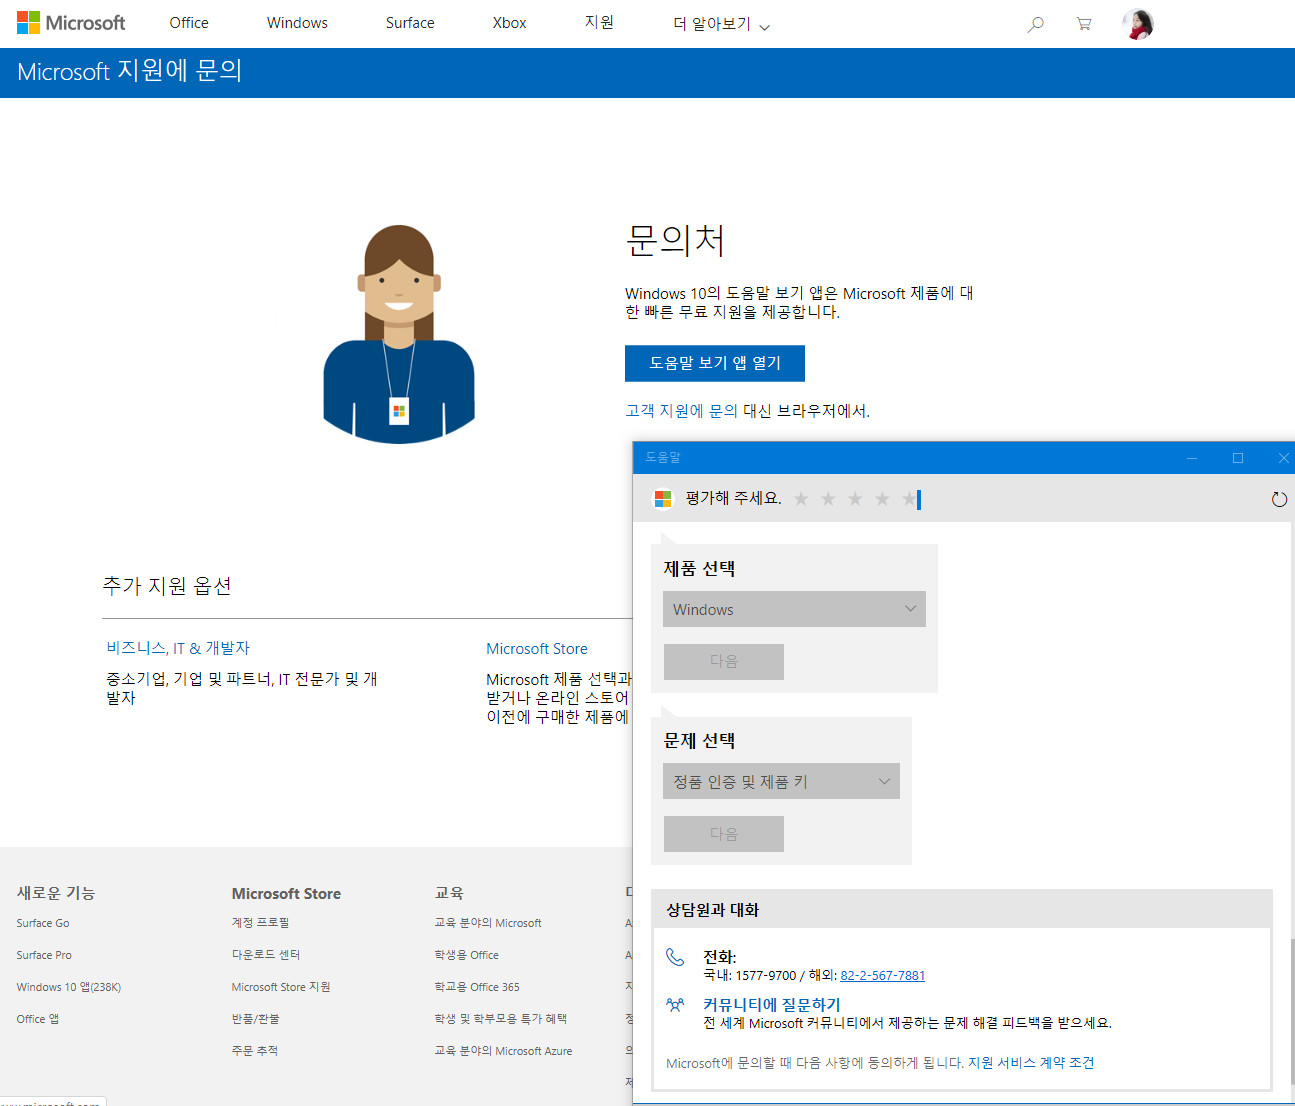Open the 정품 인증 및 제품 키 dropdown
The image size is (1295, 1106).
(x=781, y=781)
